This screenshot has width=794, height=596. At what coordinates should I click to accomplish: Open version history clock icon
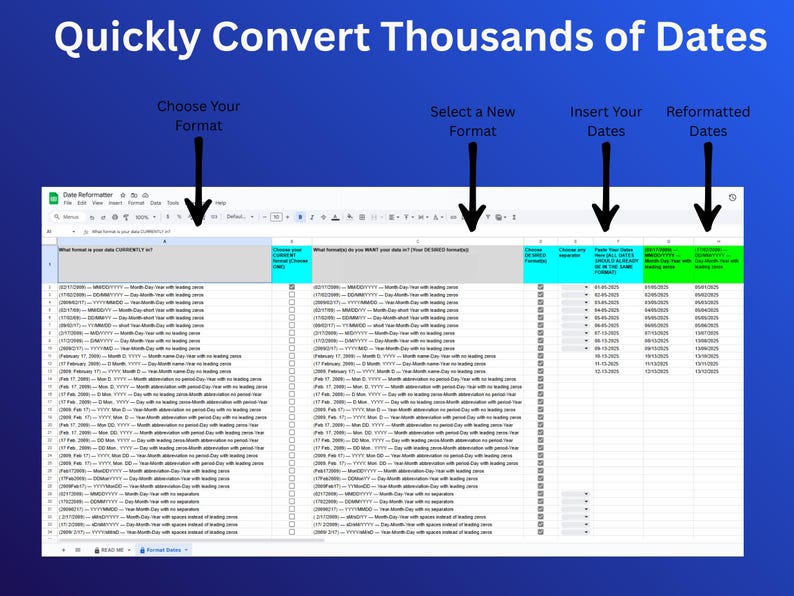point(732,197)
